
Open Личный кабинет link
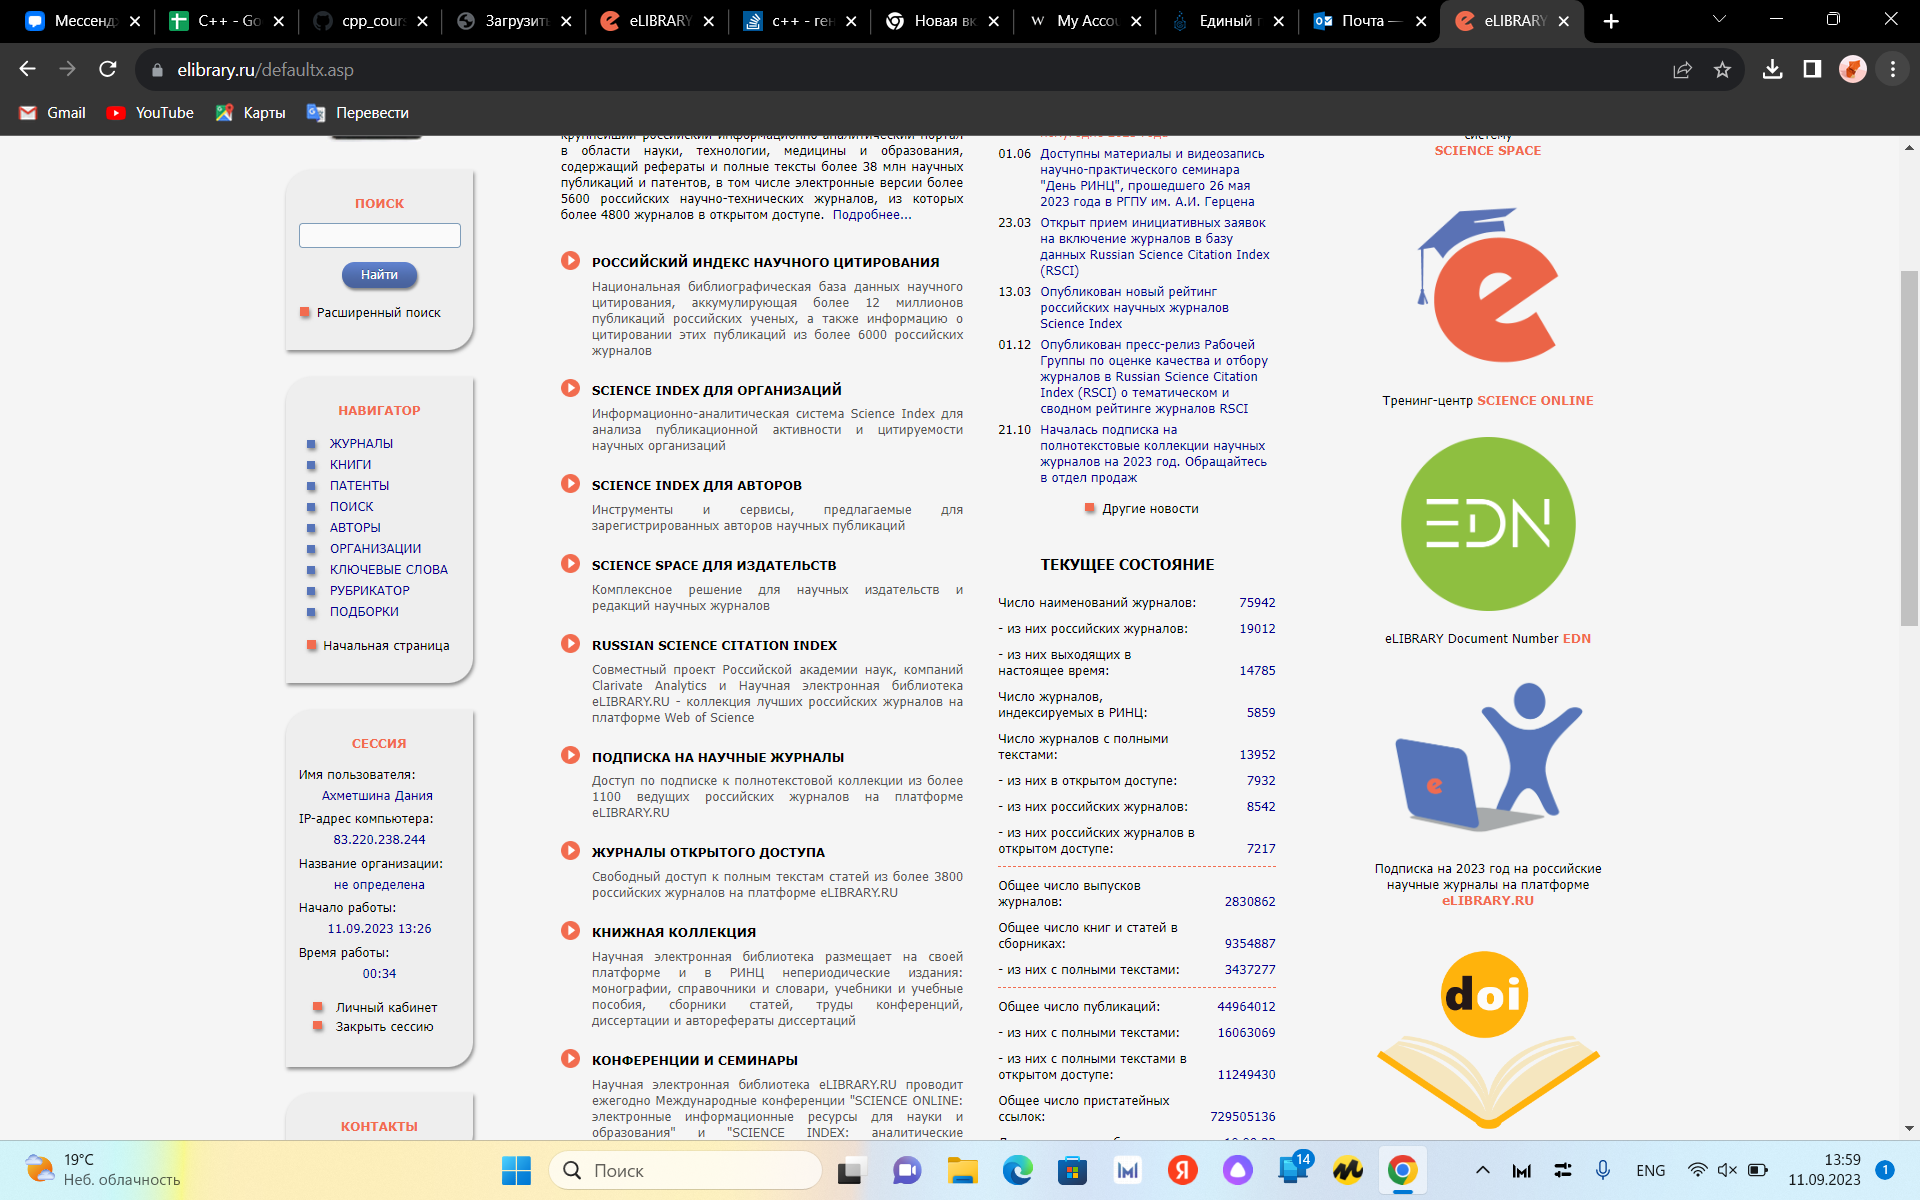(x=386, y=1008)
